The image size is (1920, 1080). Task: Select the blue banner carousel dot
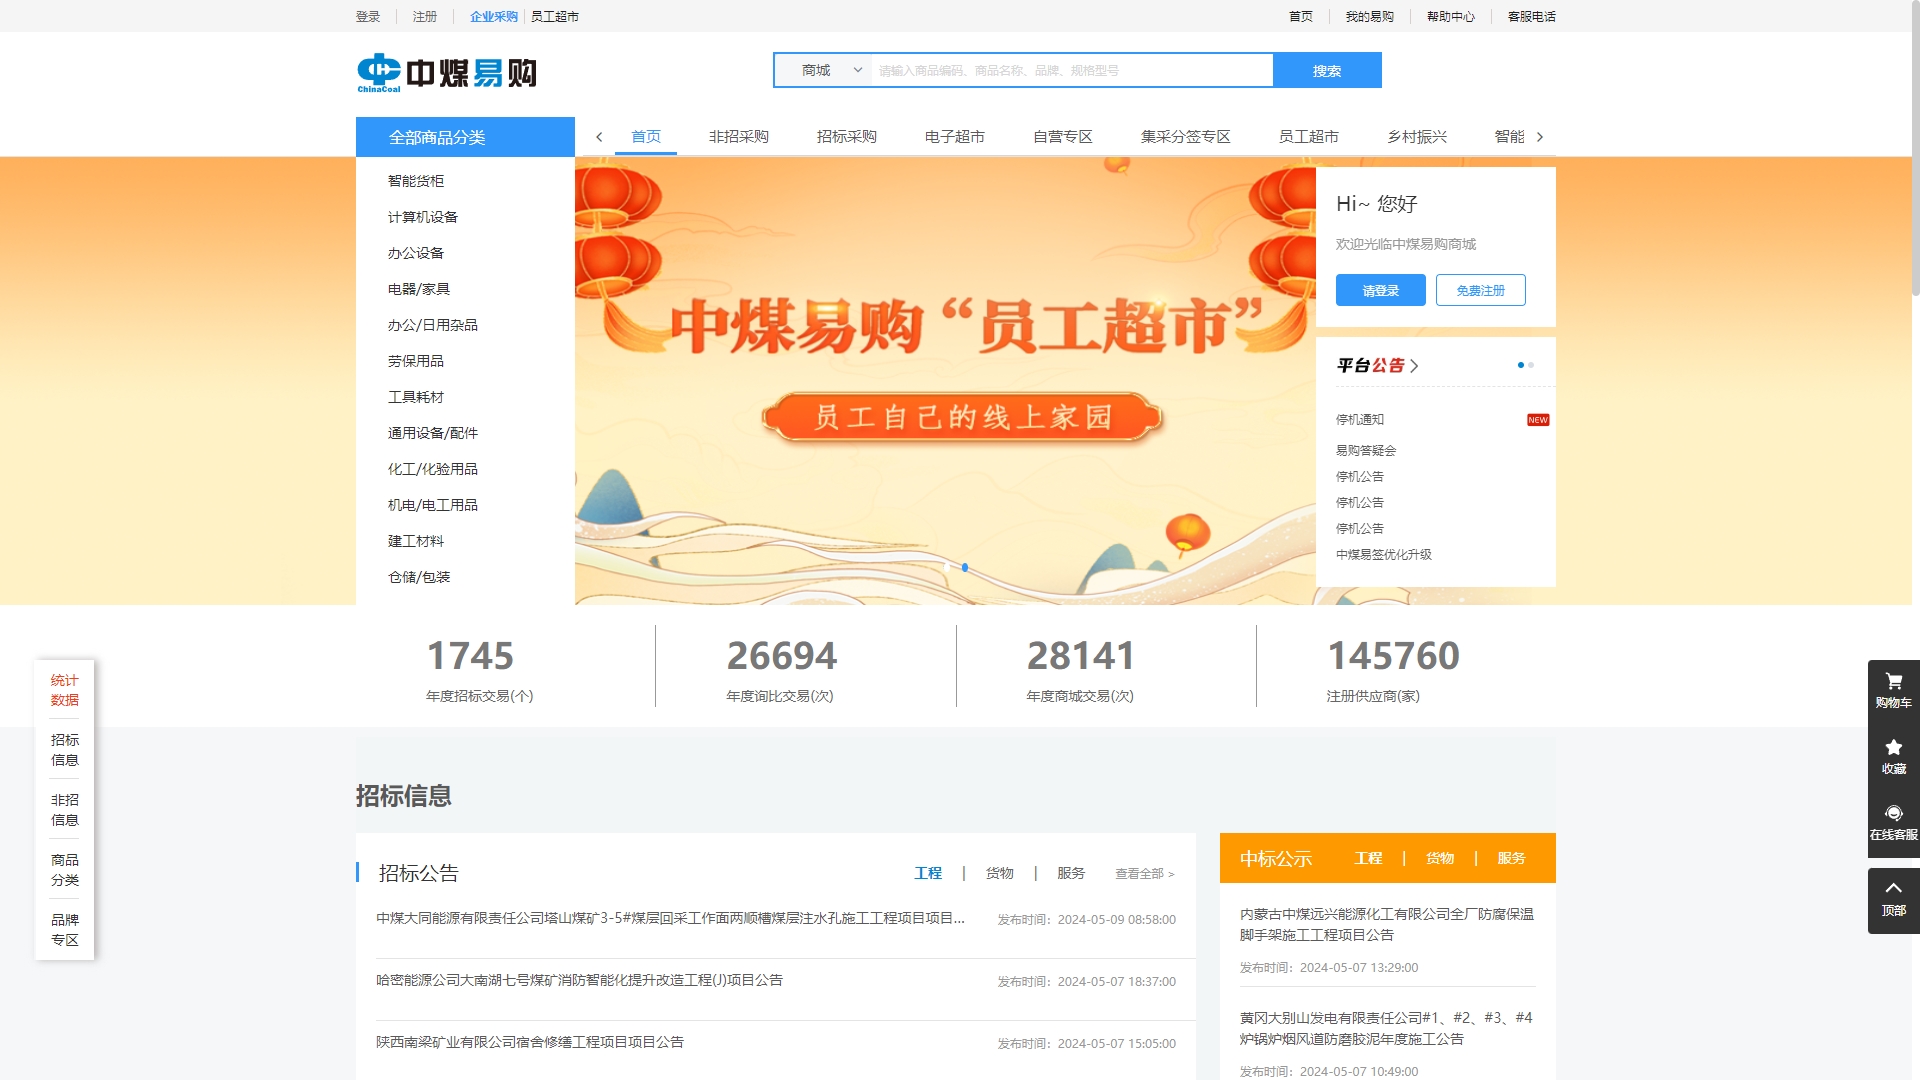[x=965, y=567]
